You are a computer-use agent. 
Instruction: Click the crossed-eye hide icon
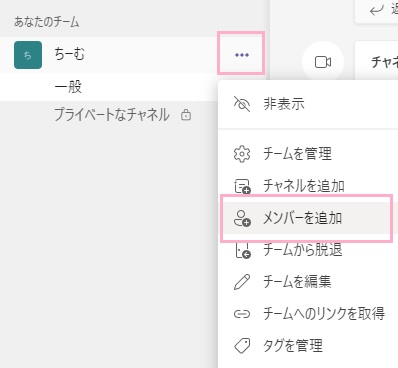pos(242,104)
